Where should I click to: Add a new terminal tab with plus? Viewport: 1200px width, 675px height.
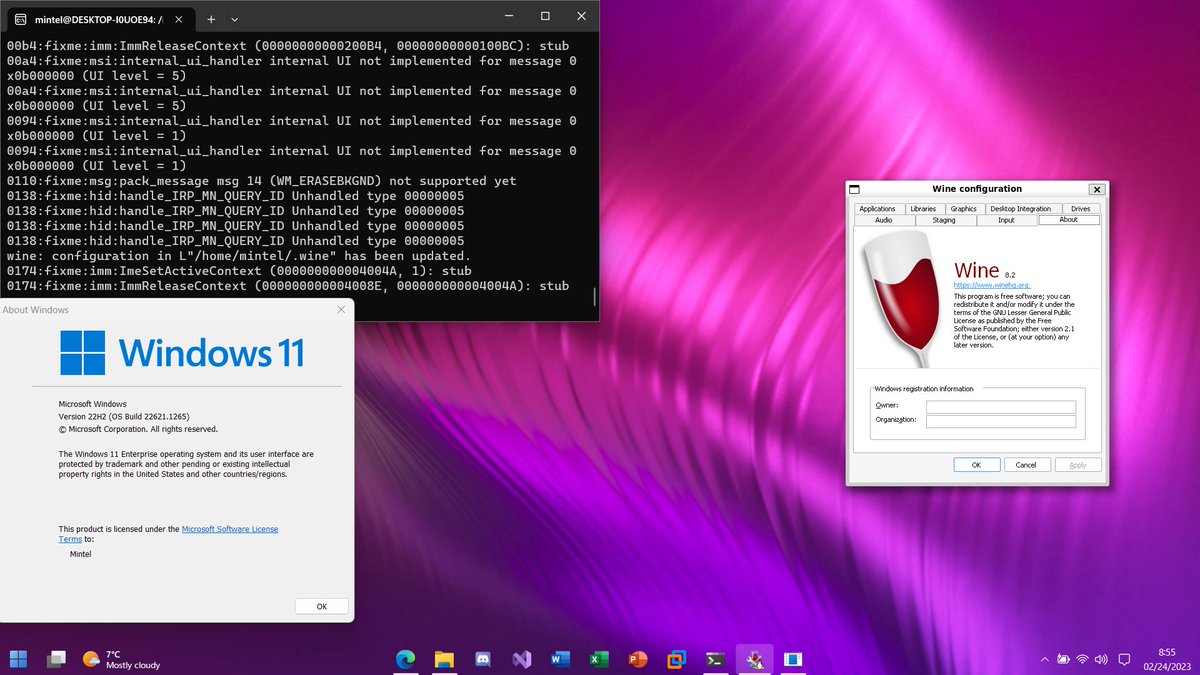211,18
